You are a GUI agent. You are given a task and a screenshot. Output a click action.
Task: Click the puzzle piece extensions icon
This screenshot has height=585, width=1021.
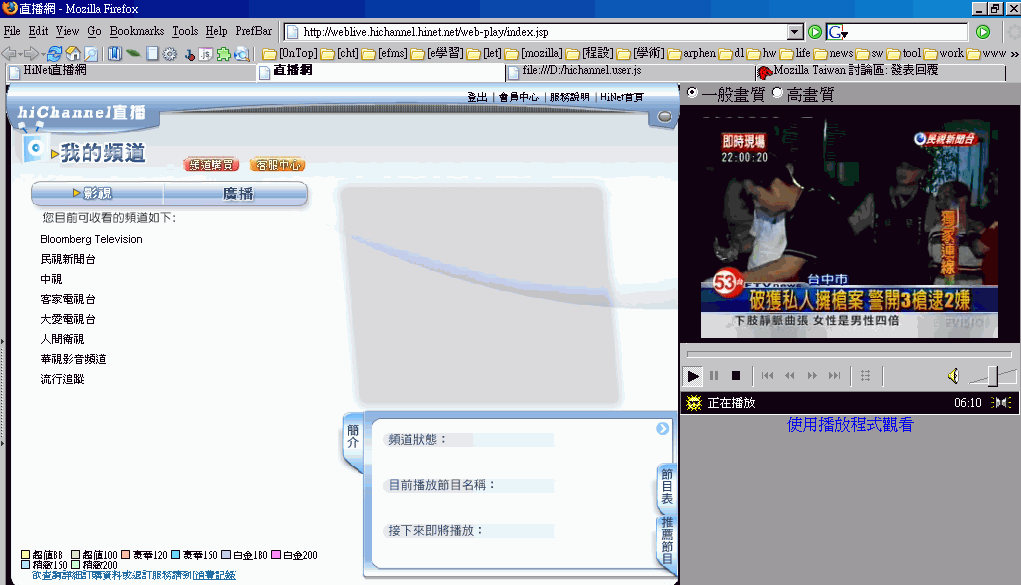tap(223, 53)
